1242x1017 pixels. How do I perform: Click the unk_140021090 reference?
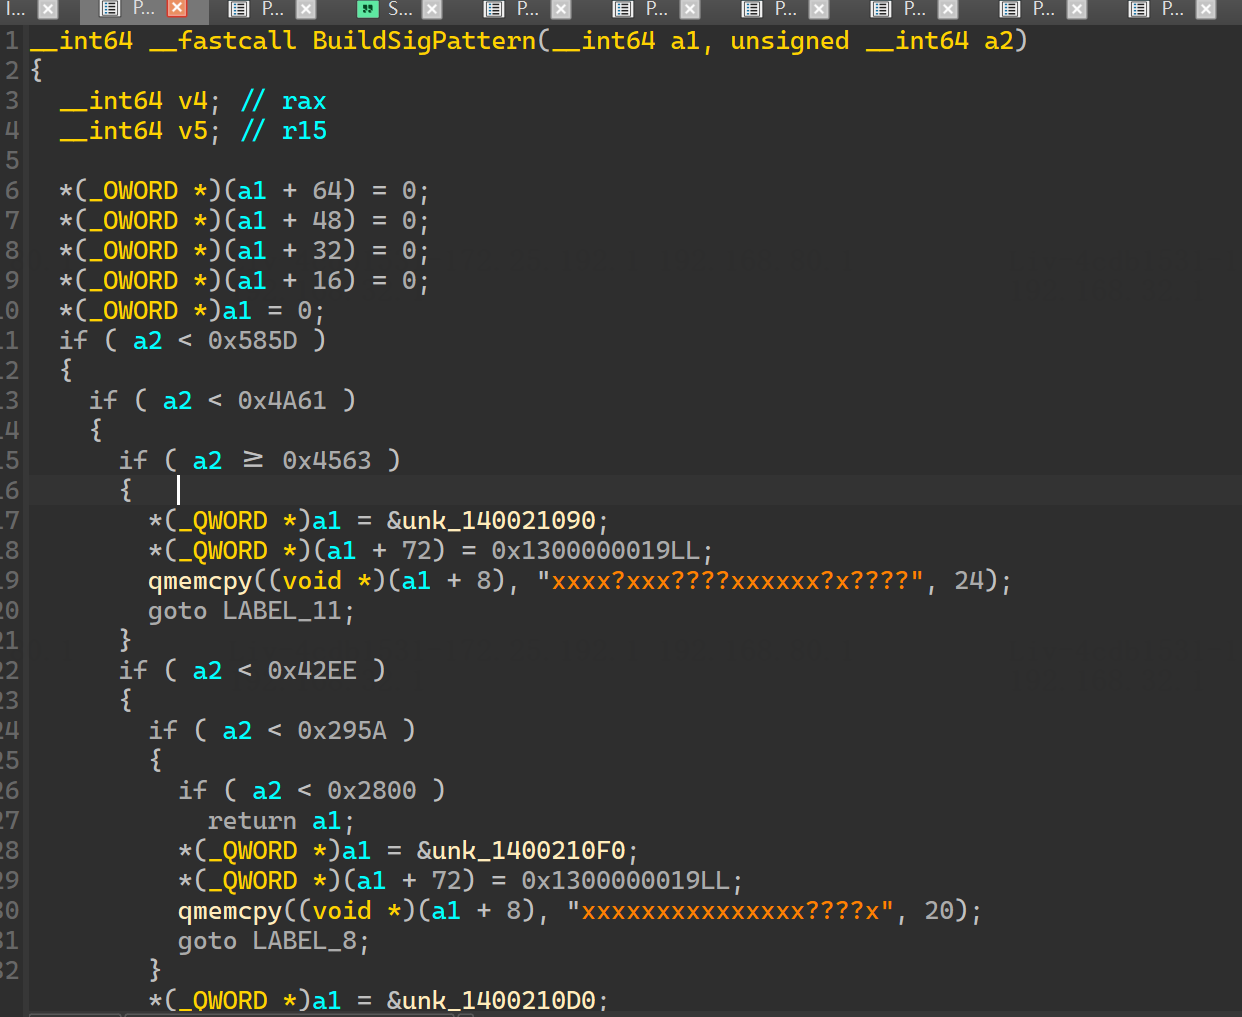(499, 521)
